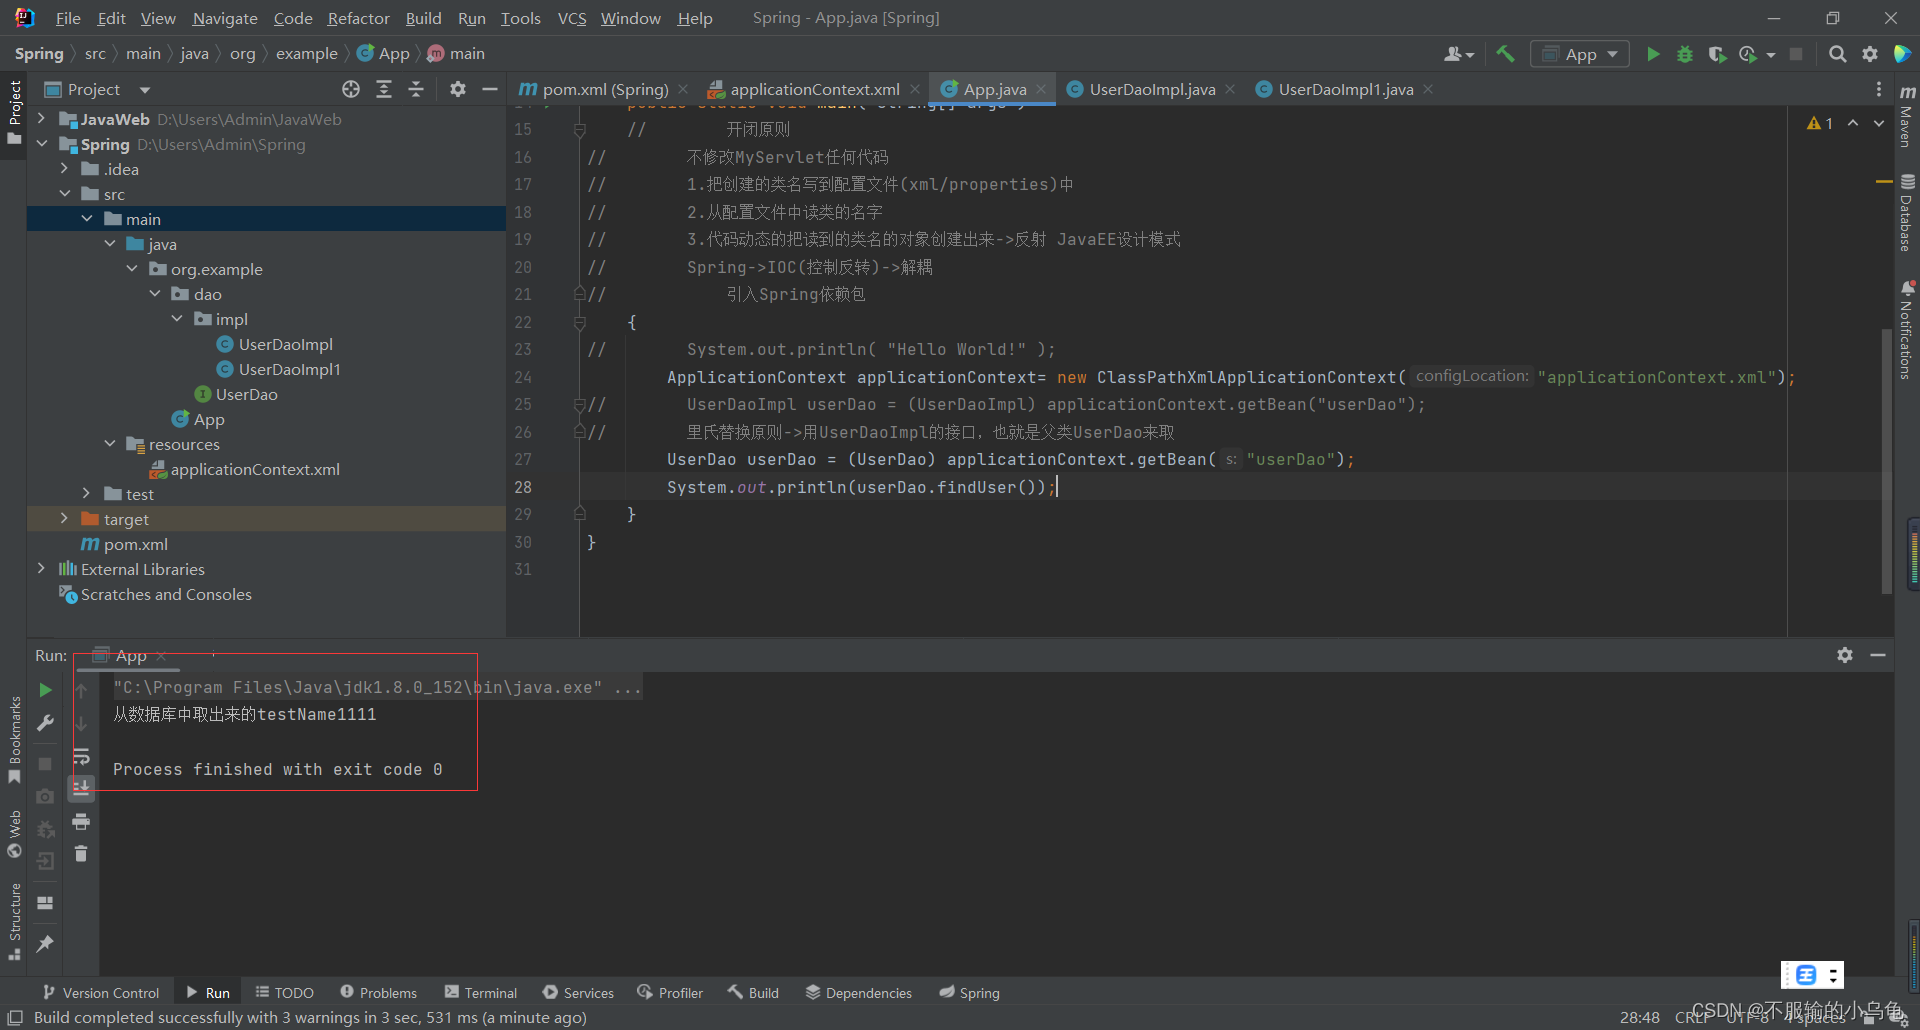Run with coverage shield icon

click(1716, 54)
